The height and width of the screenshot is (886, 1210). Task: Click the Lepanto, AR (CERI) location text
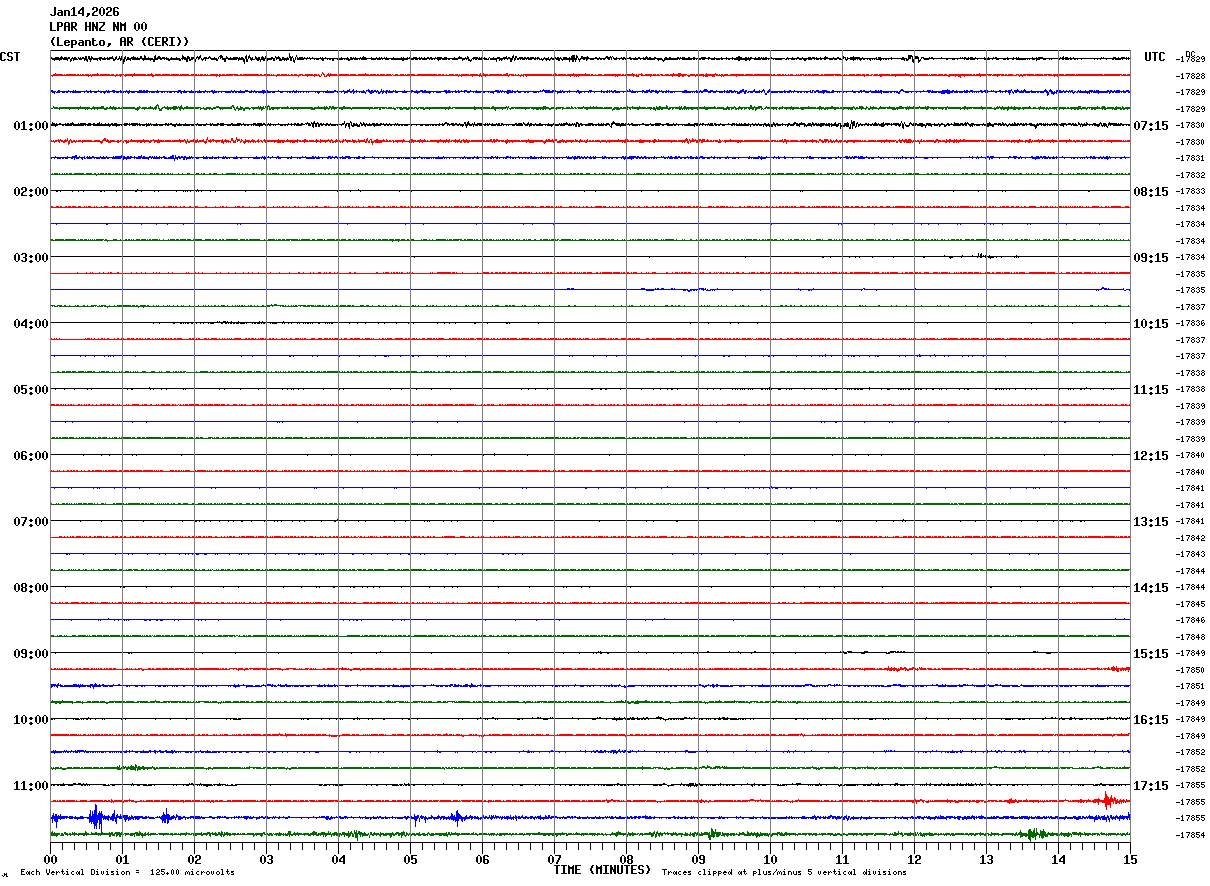pyautogui.click(x=119, y=42)
